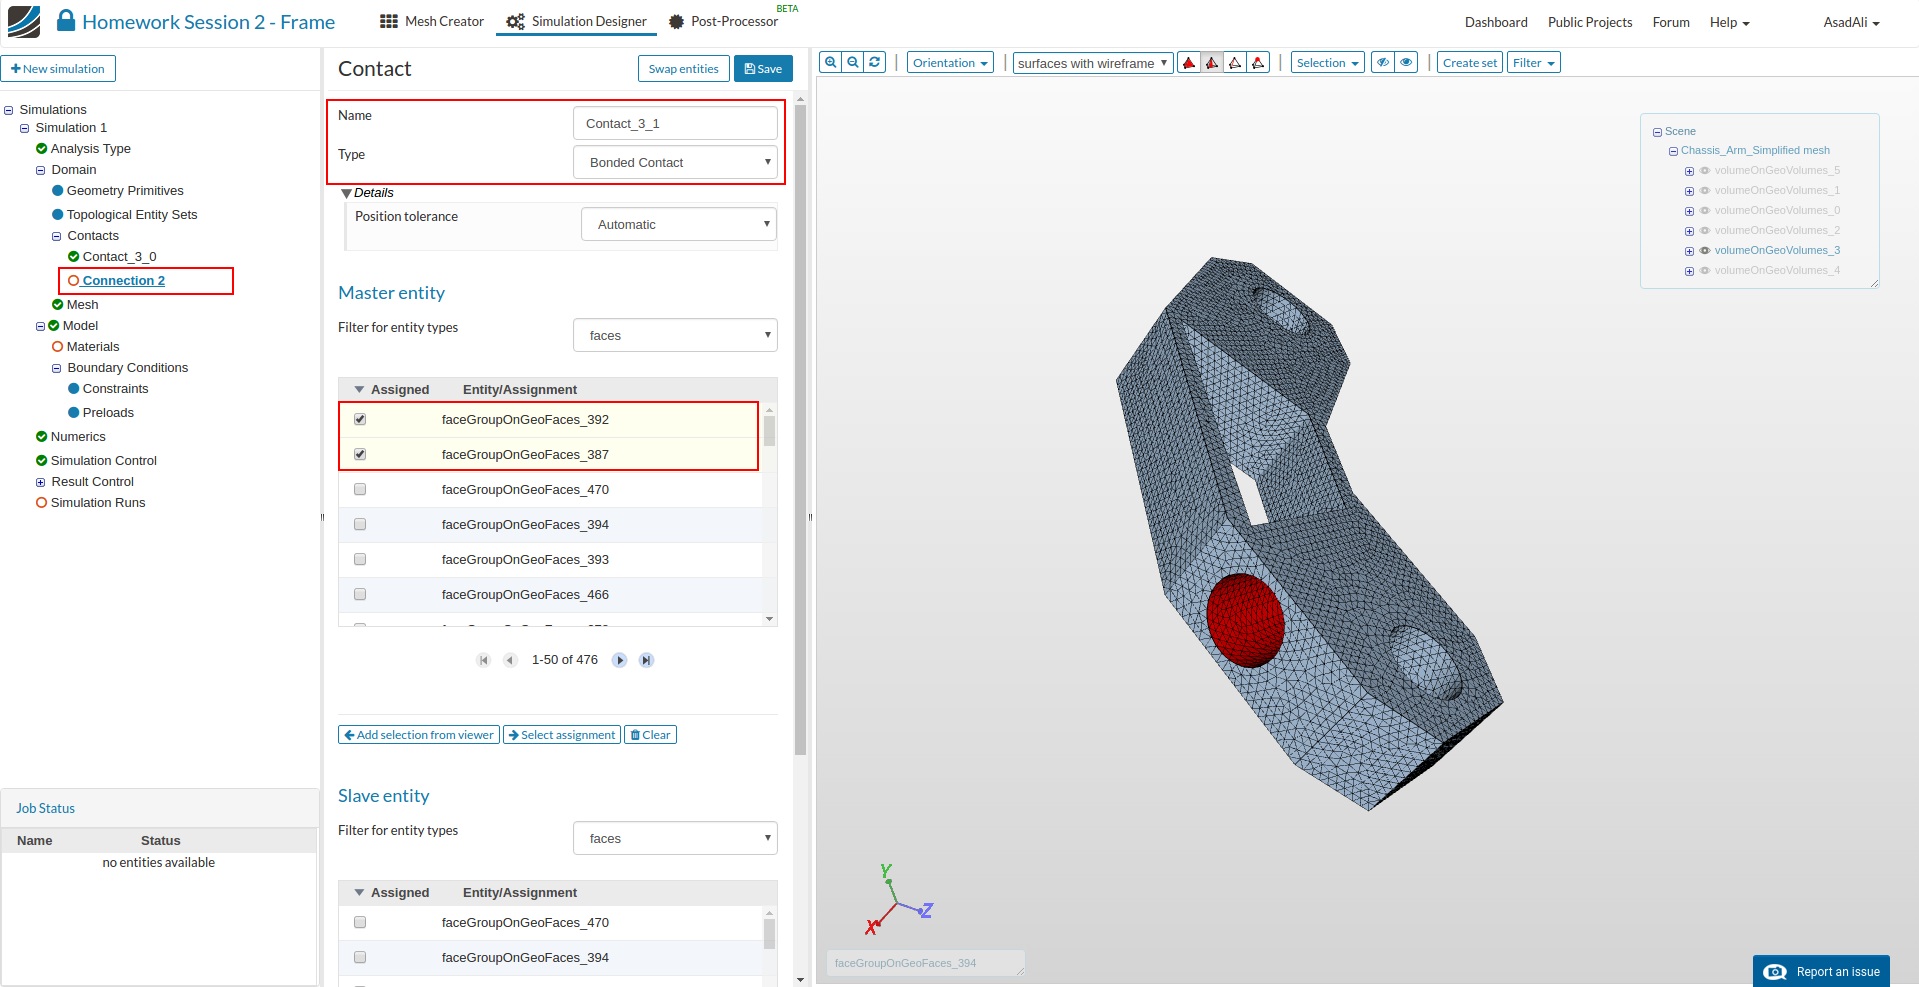Click the hide selection crossed-eye icon

(1383, 62)
